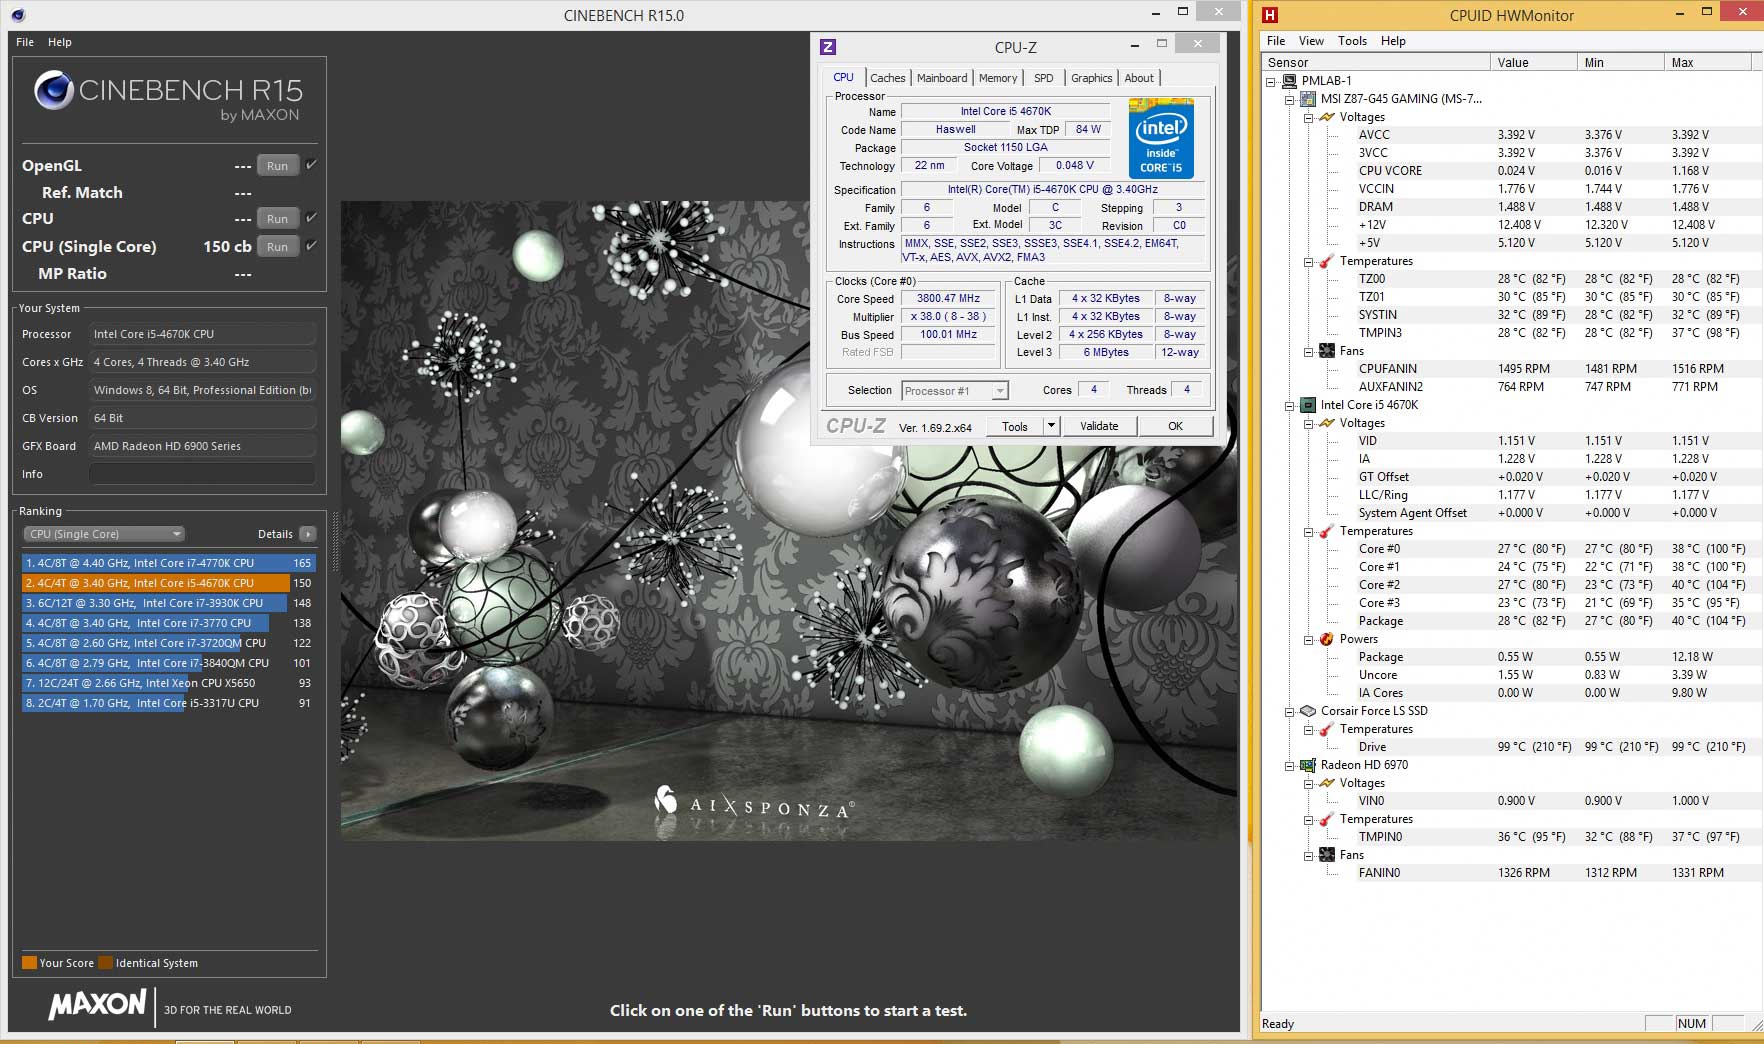1764x1044 pixels.
Task: Click the Voltages icon under MSI Z87-G45
Action: [1327, 117]
